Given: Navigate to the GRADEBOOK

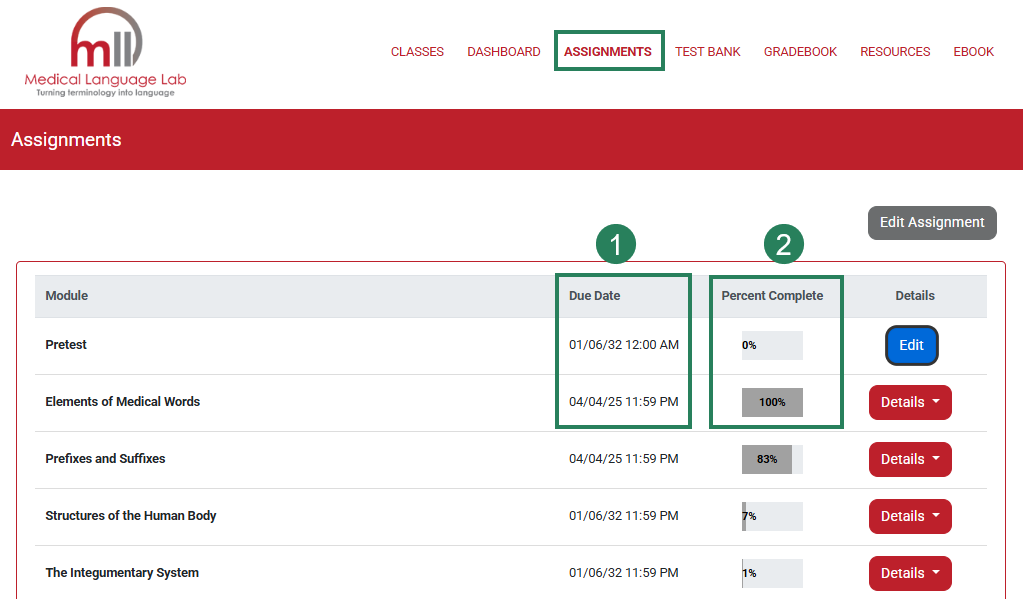Looking at the screenshot, I should tap(800, 51).
